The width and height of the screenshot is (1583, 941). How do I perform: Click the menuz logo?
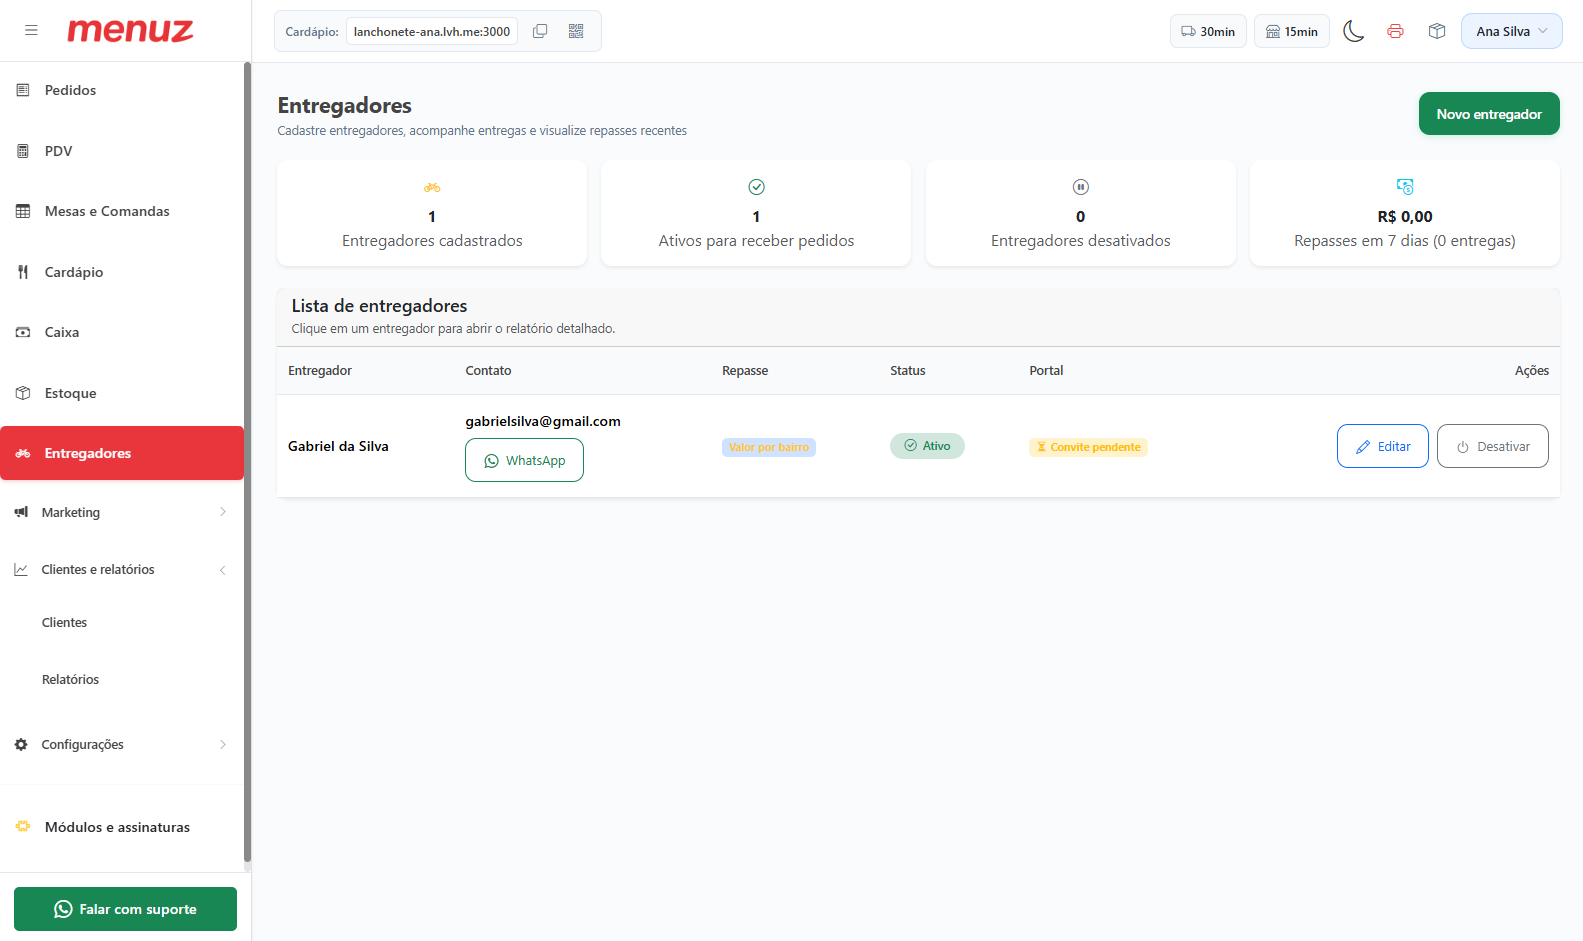(x=130, y=30)
